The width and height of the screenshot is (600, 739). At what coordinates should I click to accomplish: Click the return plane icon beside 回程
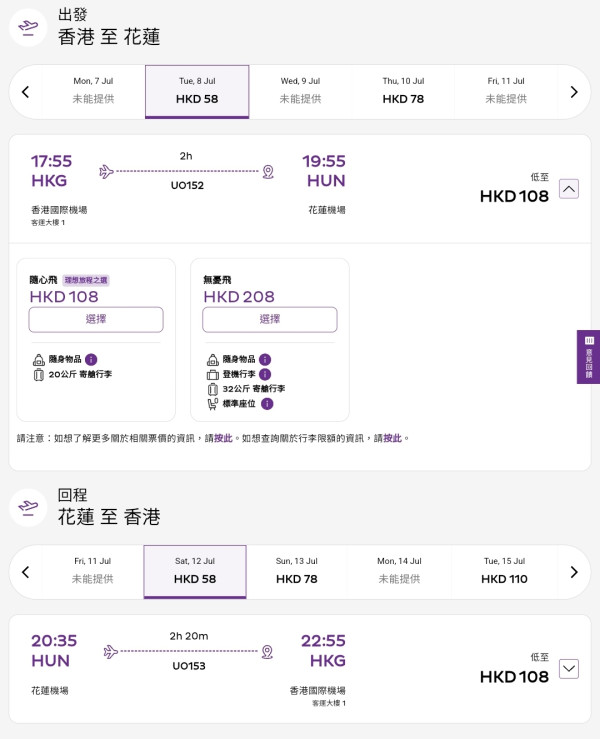click(x=28, y=508)
